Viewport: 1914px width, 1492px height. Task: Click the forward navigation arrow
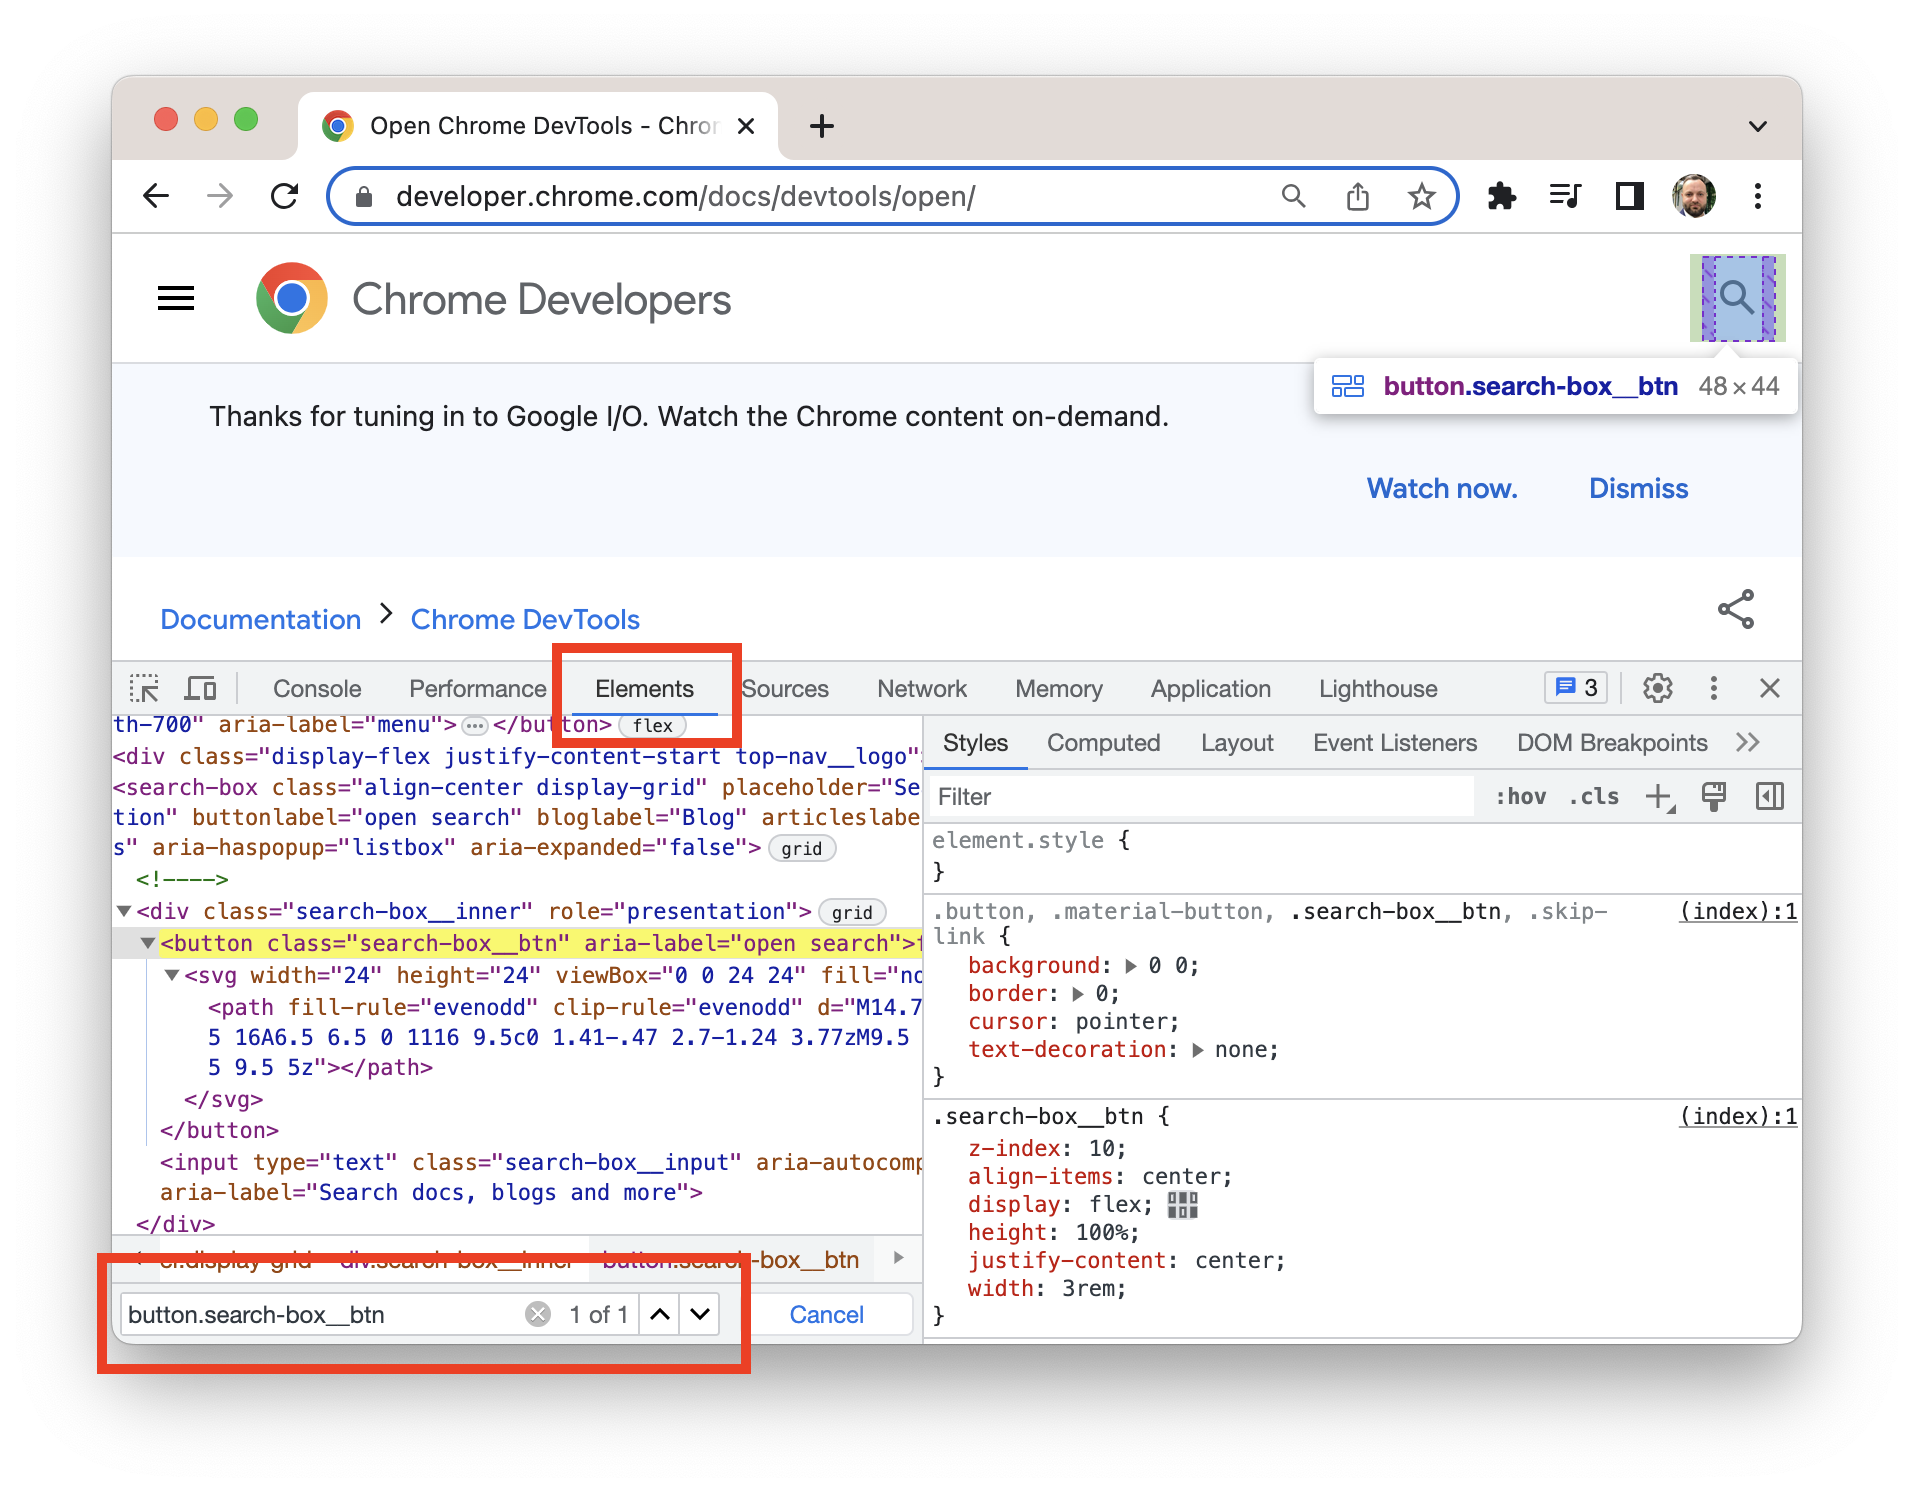tap(220, 196)
